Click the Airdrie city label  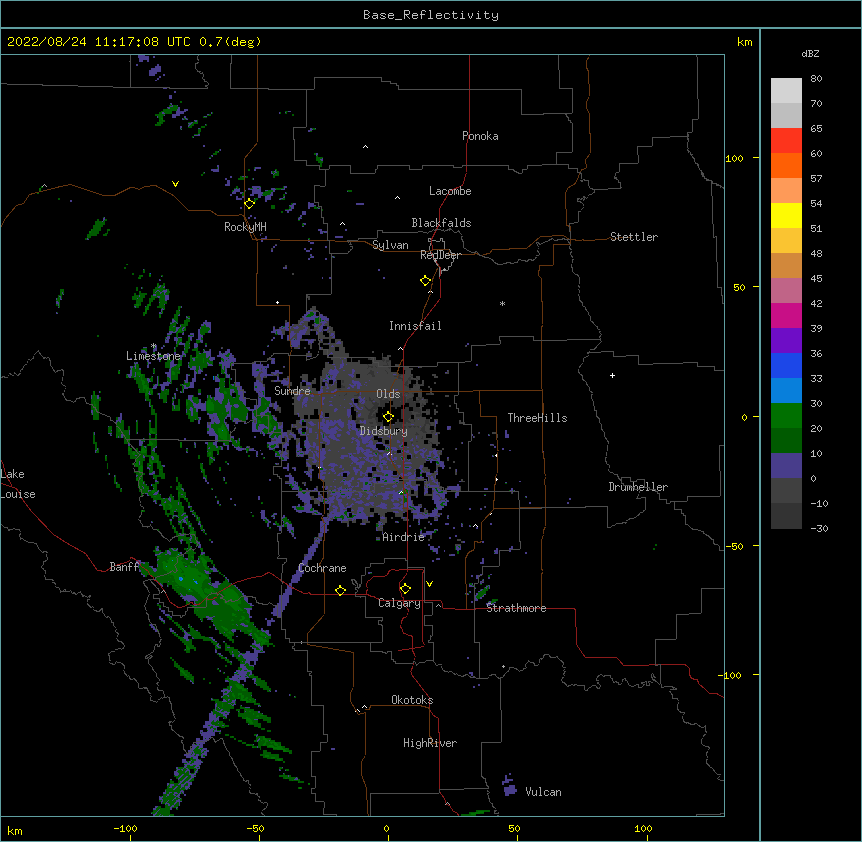tap(404, 537)
